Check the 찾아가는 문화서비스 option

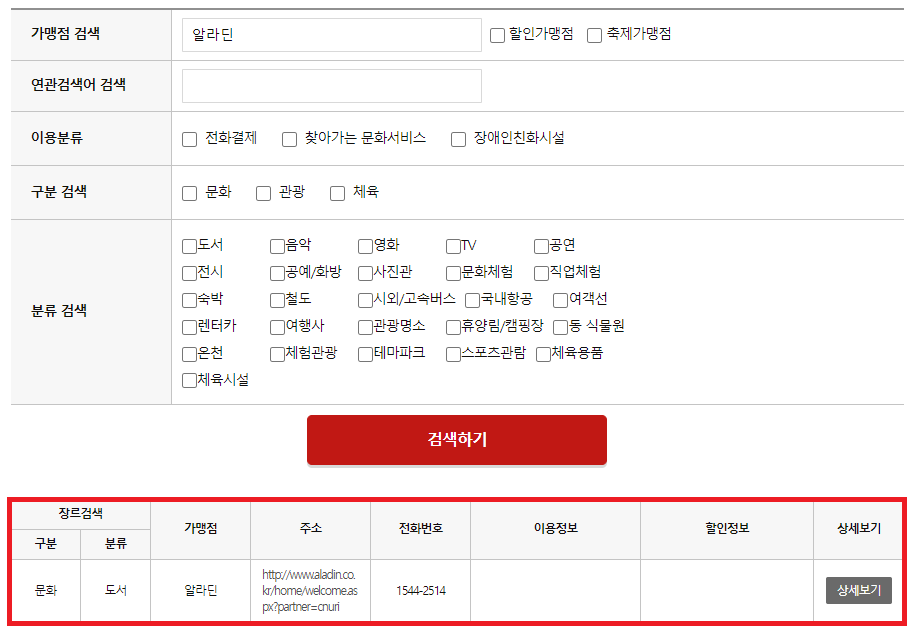pyautogui.click(x=290, y=139)
